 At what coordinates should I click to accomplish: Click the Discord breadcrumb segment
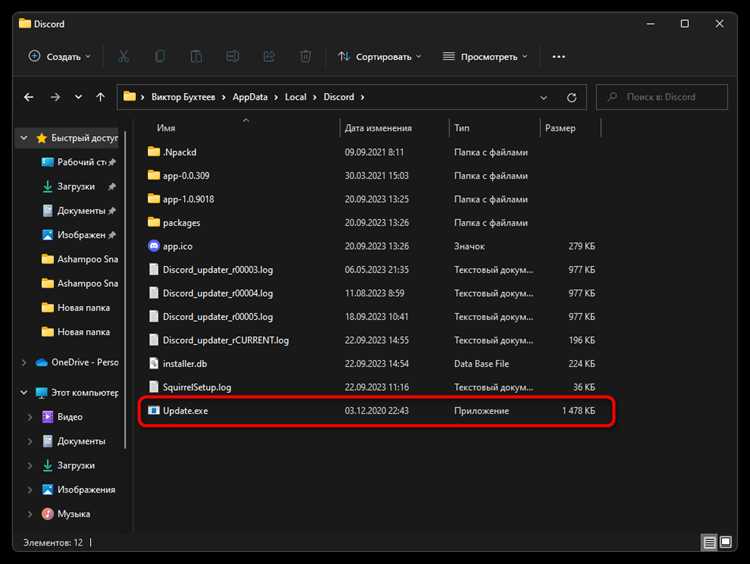(x=339, y=97)
